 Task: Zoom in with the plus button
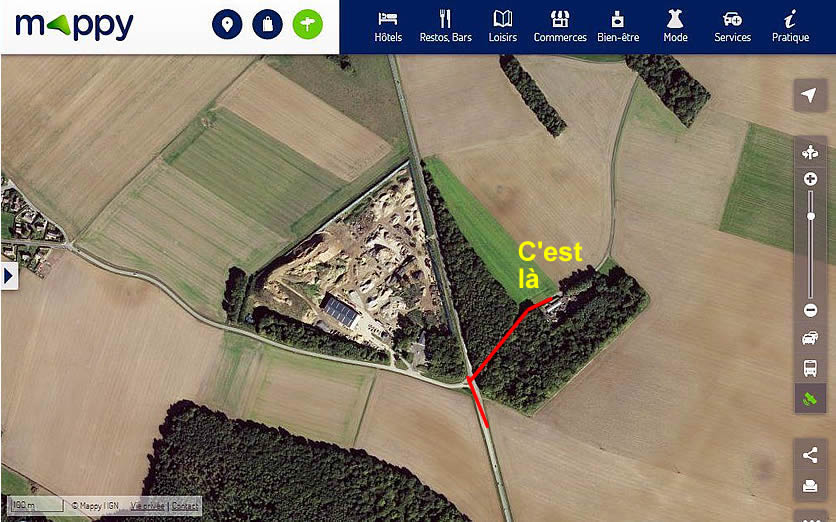coord(810,179)
